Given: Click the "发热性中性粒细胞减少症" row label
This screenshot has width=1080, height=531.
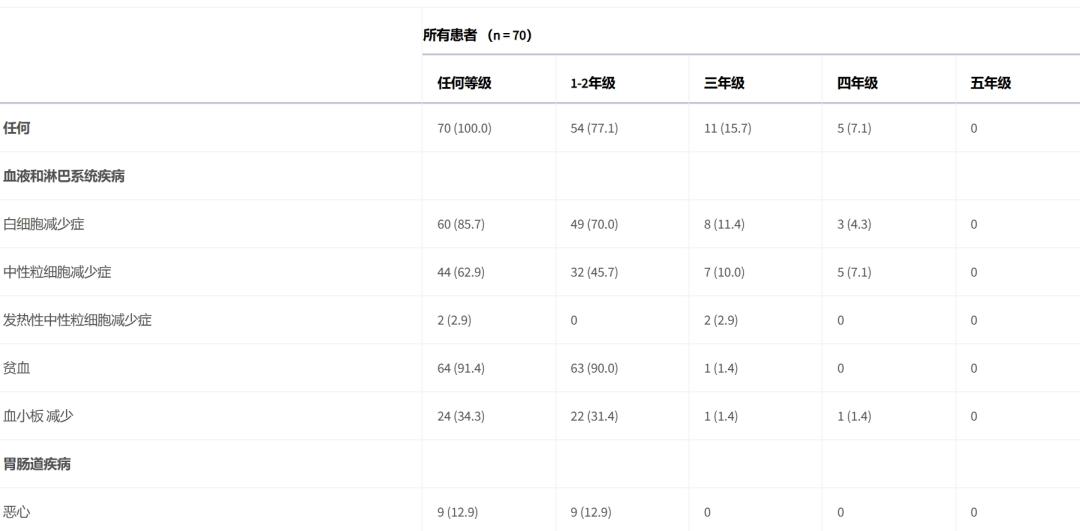Looking at the screenshot, I should [x=78, y=320].
